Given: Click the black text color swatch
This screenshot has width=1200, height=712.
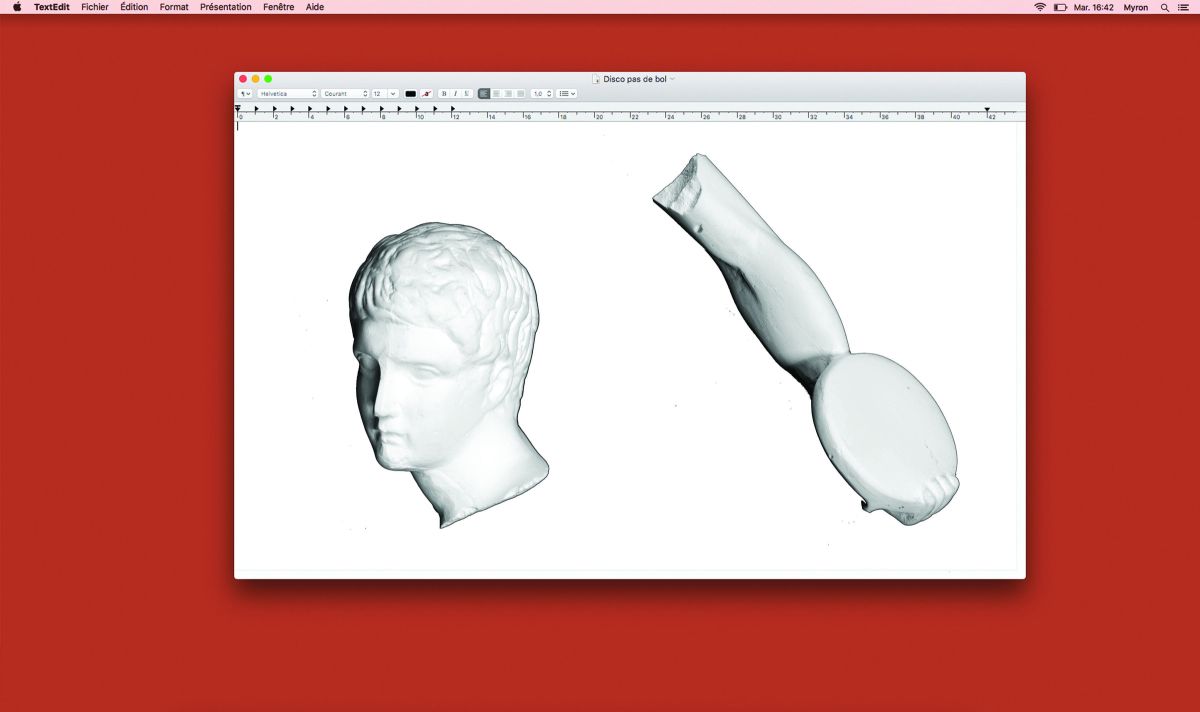Looking at the screenshot, I should (410, 93).
